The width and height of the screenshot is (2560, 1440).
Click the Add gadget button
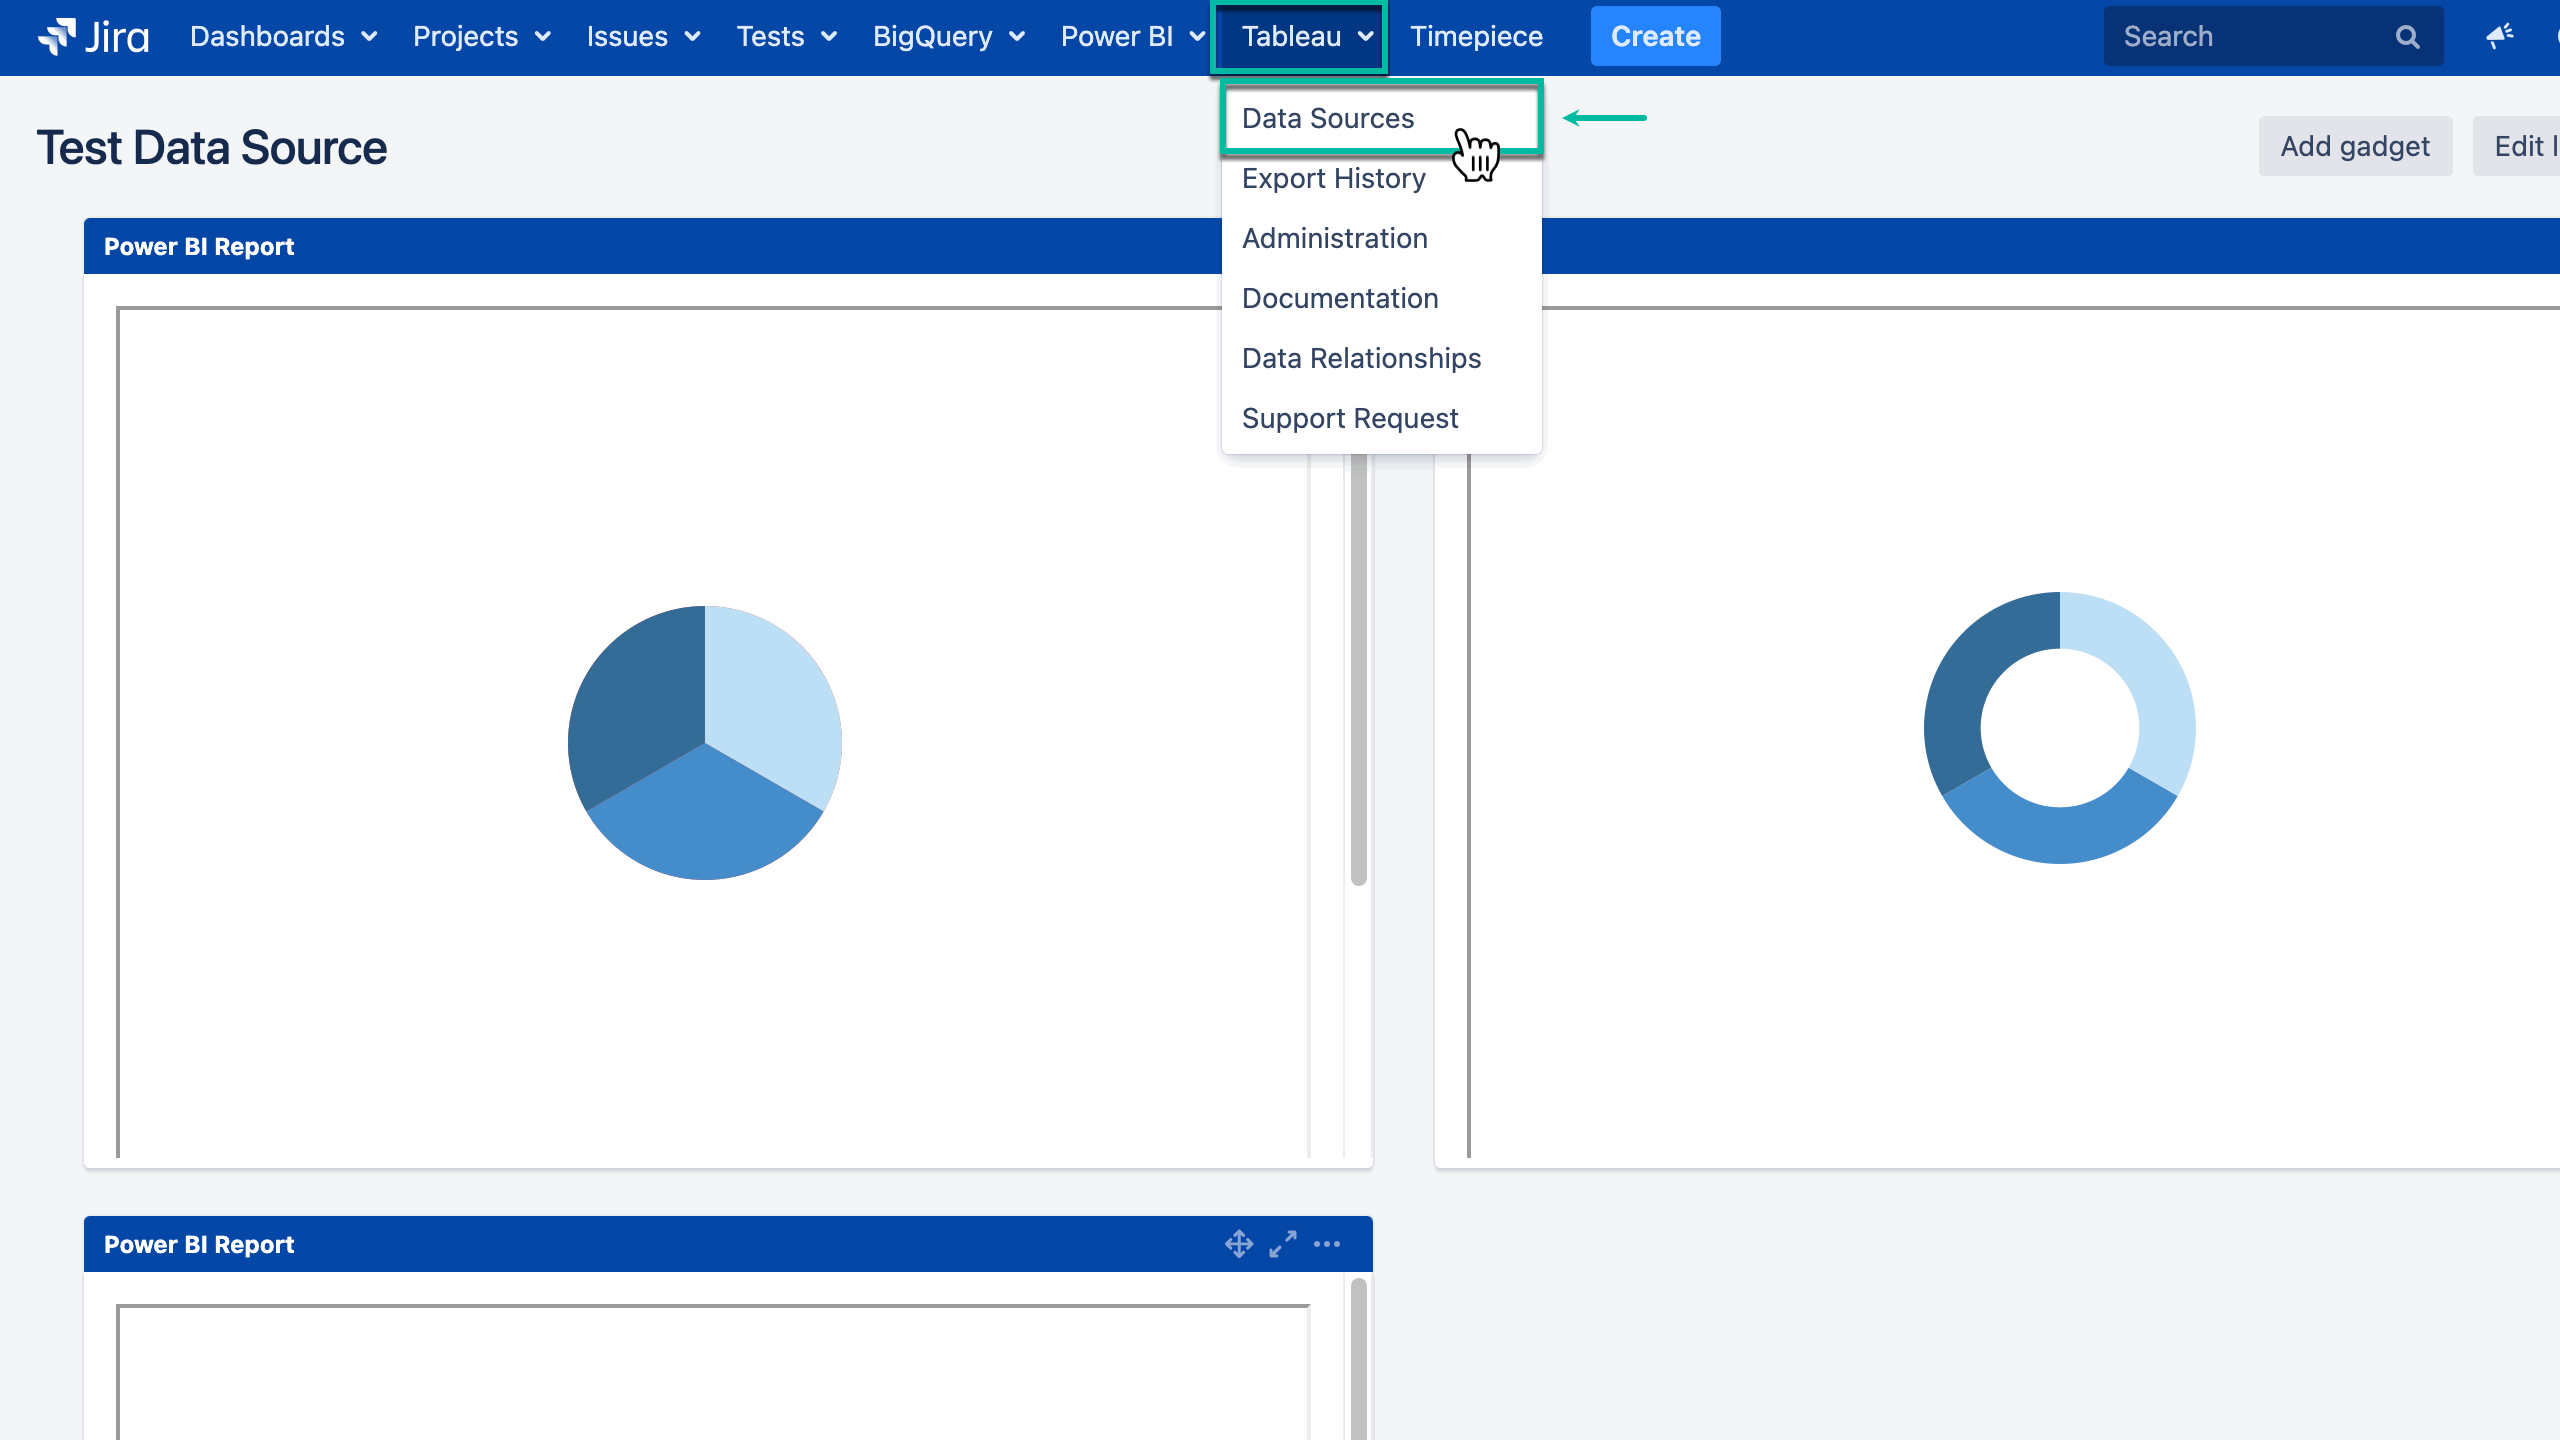[x=2355, y=145]
